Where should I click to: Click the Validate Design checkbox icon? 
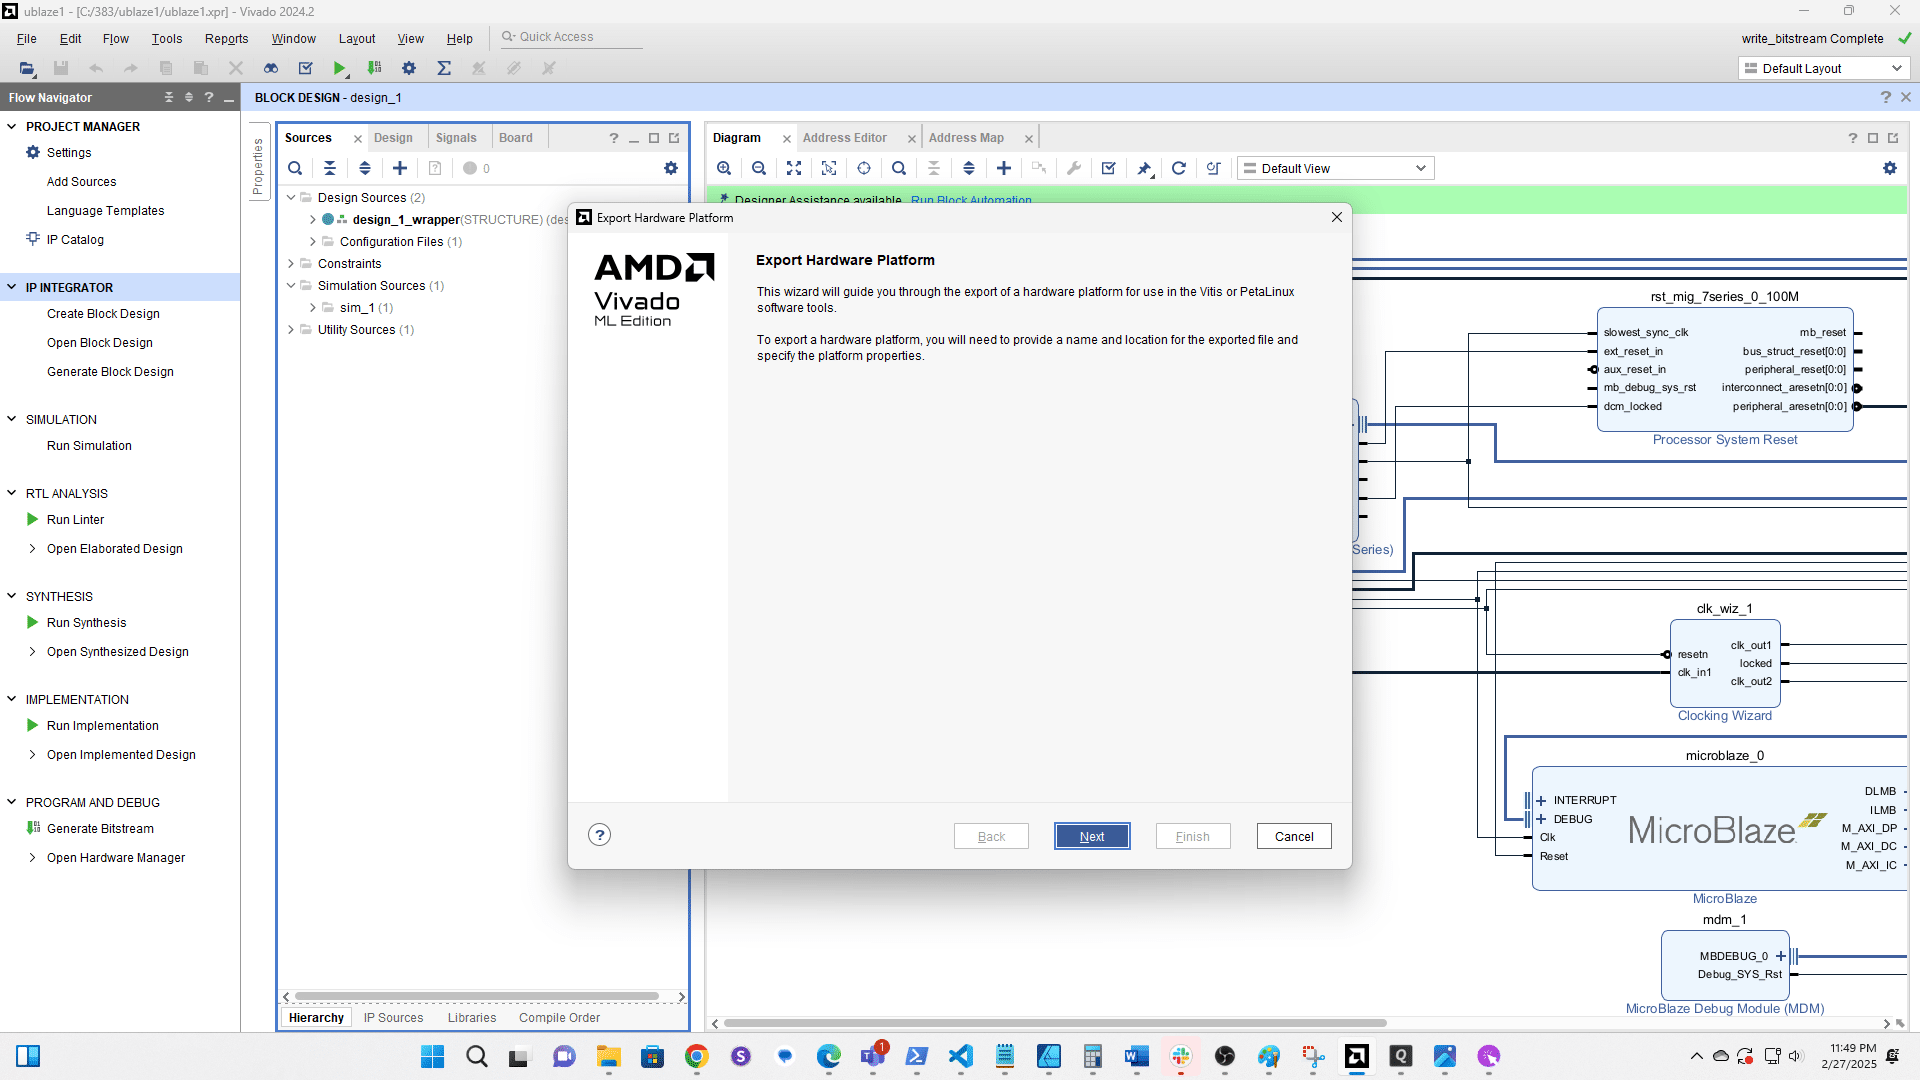click(1109, 168)
